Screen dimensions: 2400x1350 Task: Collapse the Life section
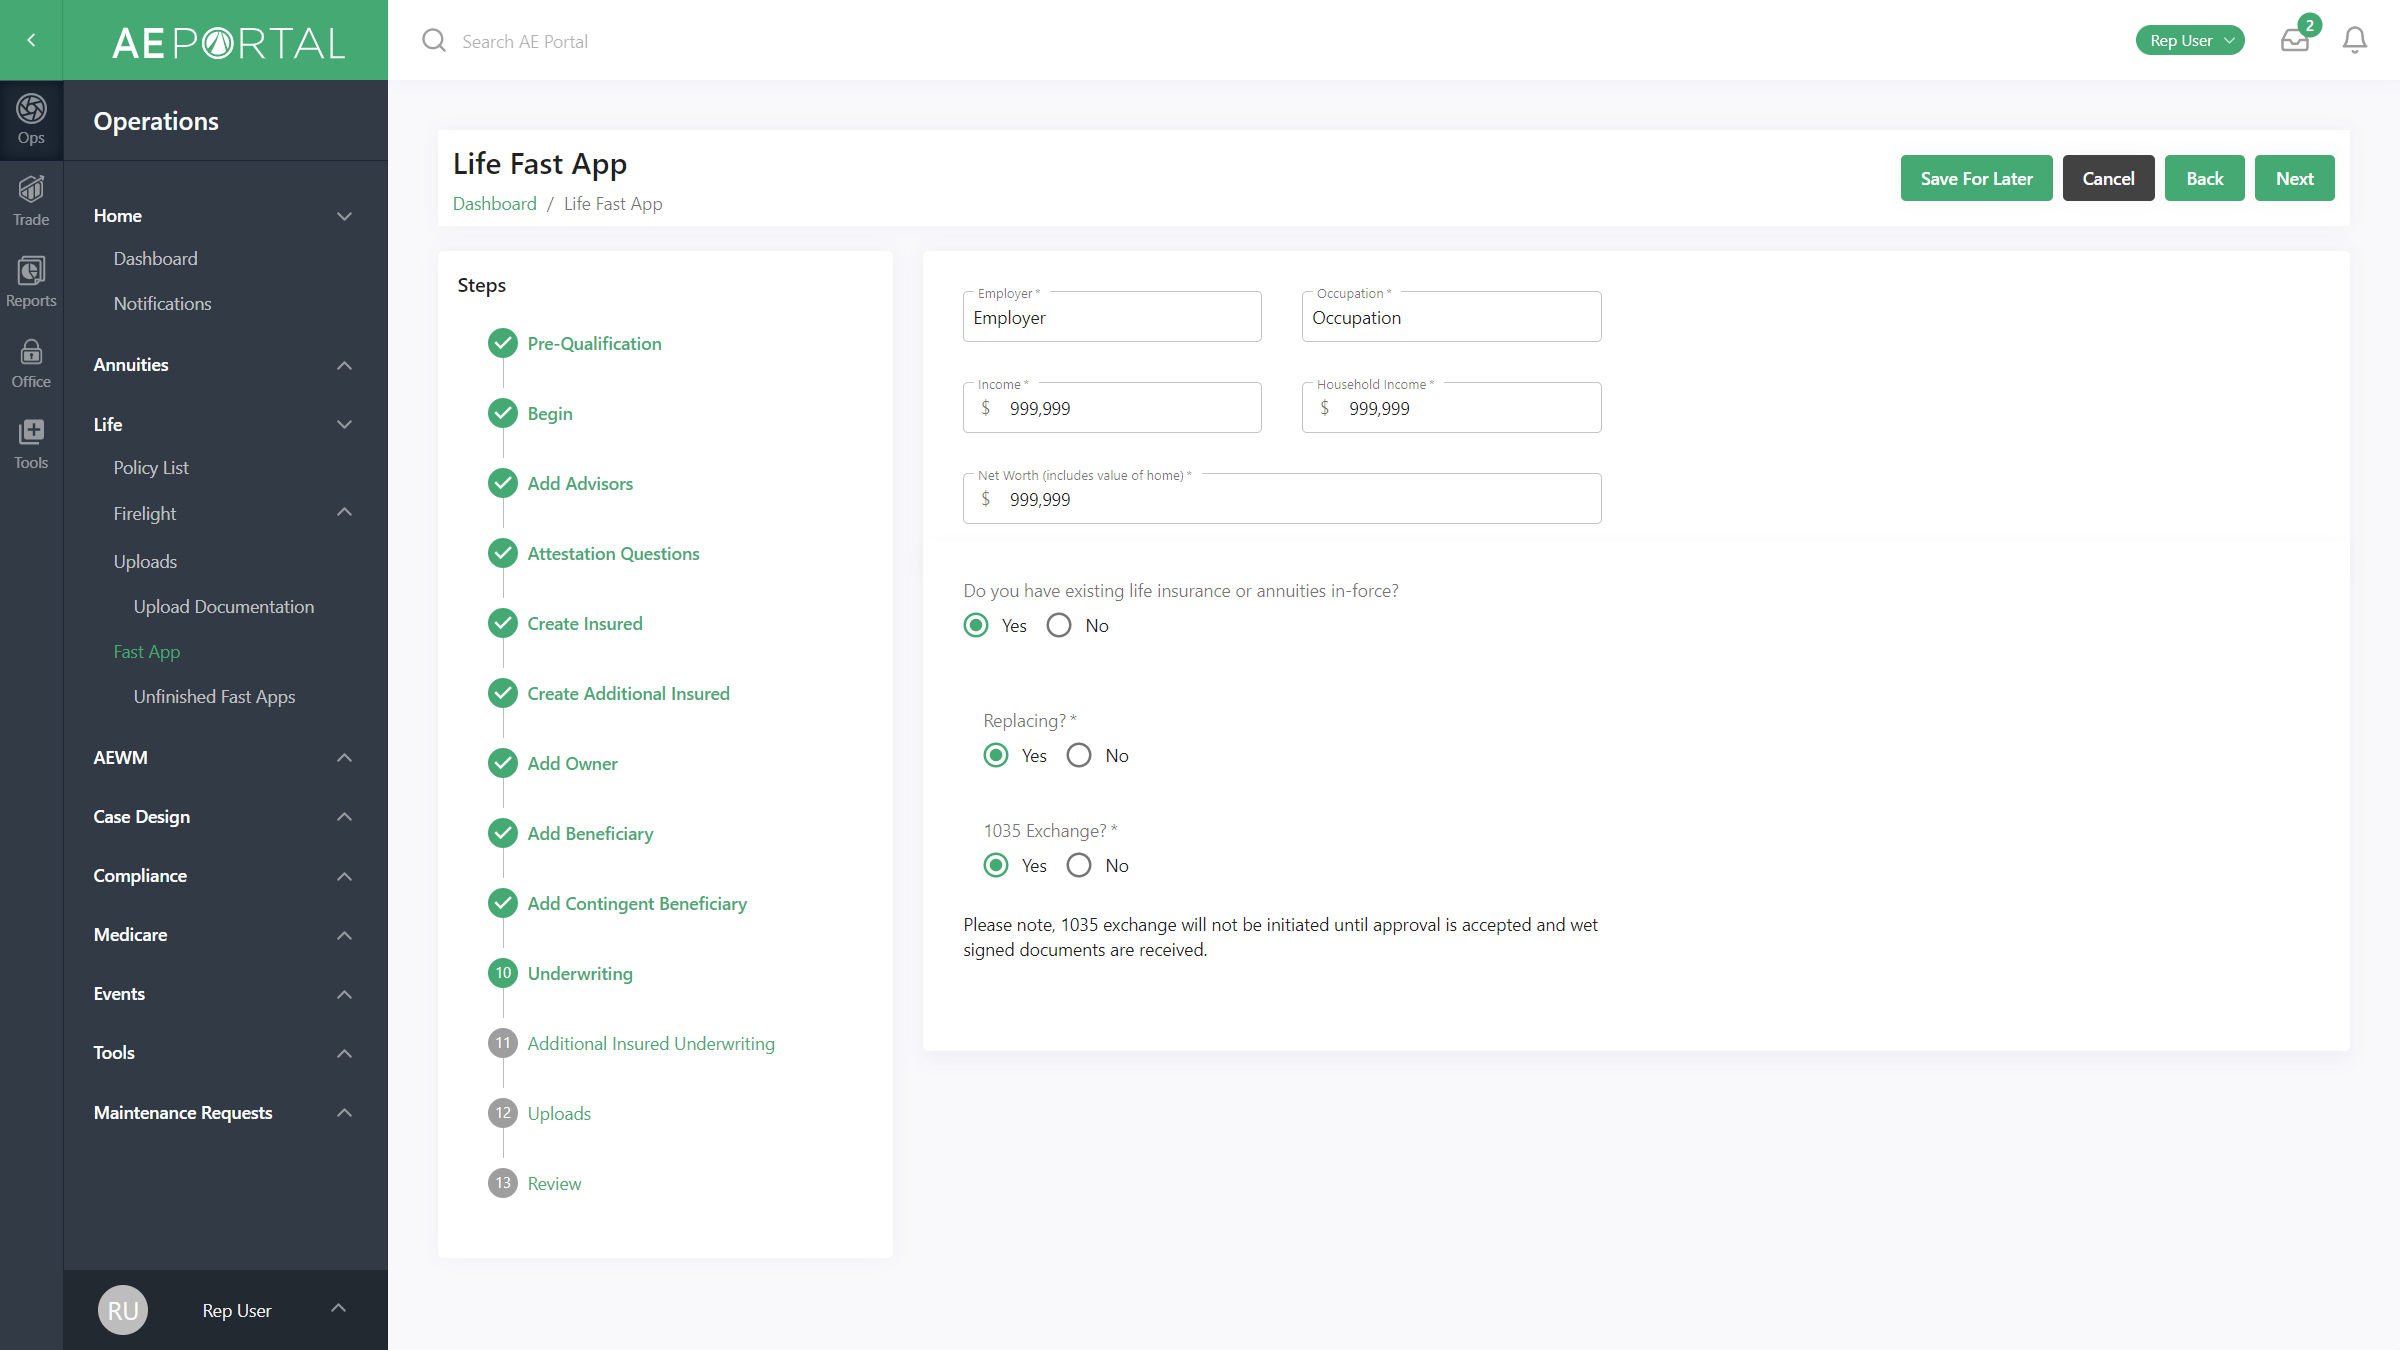coord(344,424)
